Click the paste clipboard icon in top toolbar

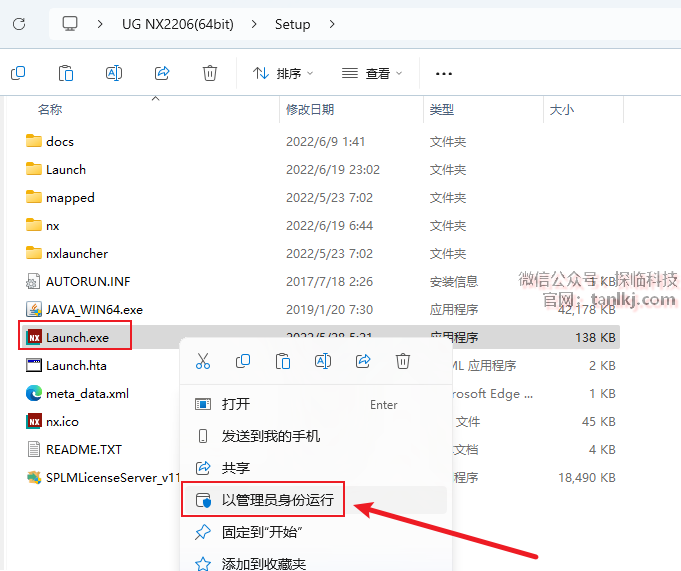tap(66, 73)
